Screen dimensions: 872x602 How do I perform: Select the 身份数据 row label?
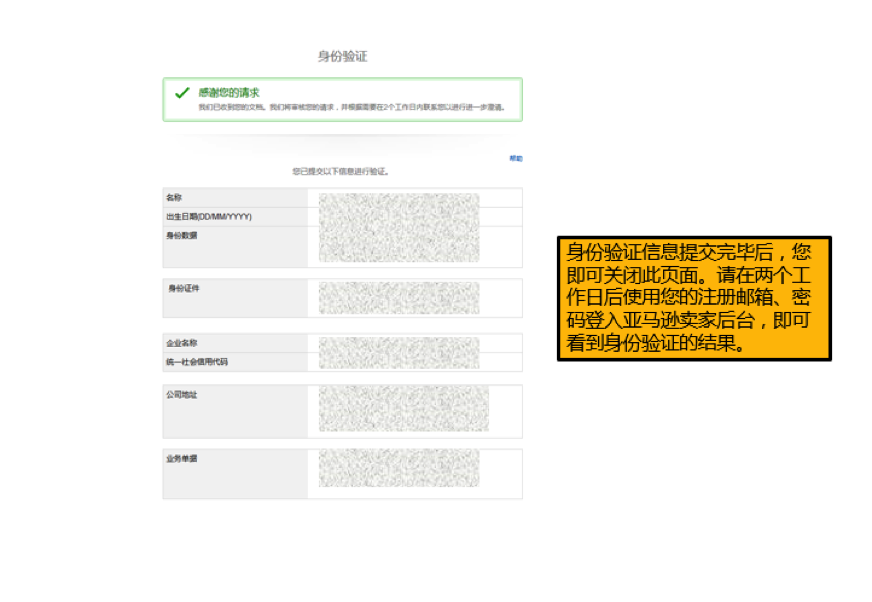pos(182,236)
